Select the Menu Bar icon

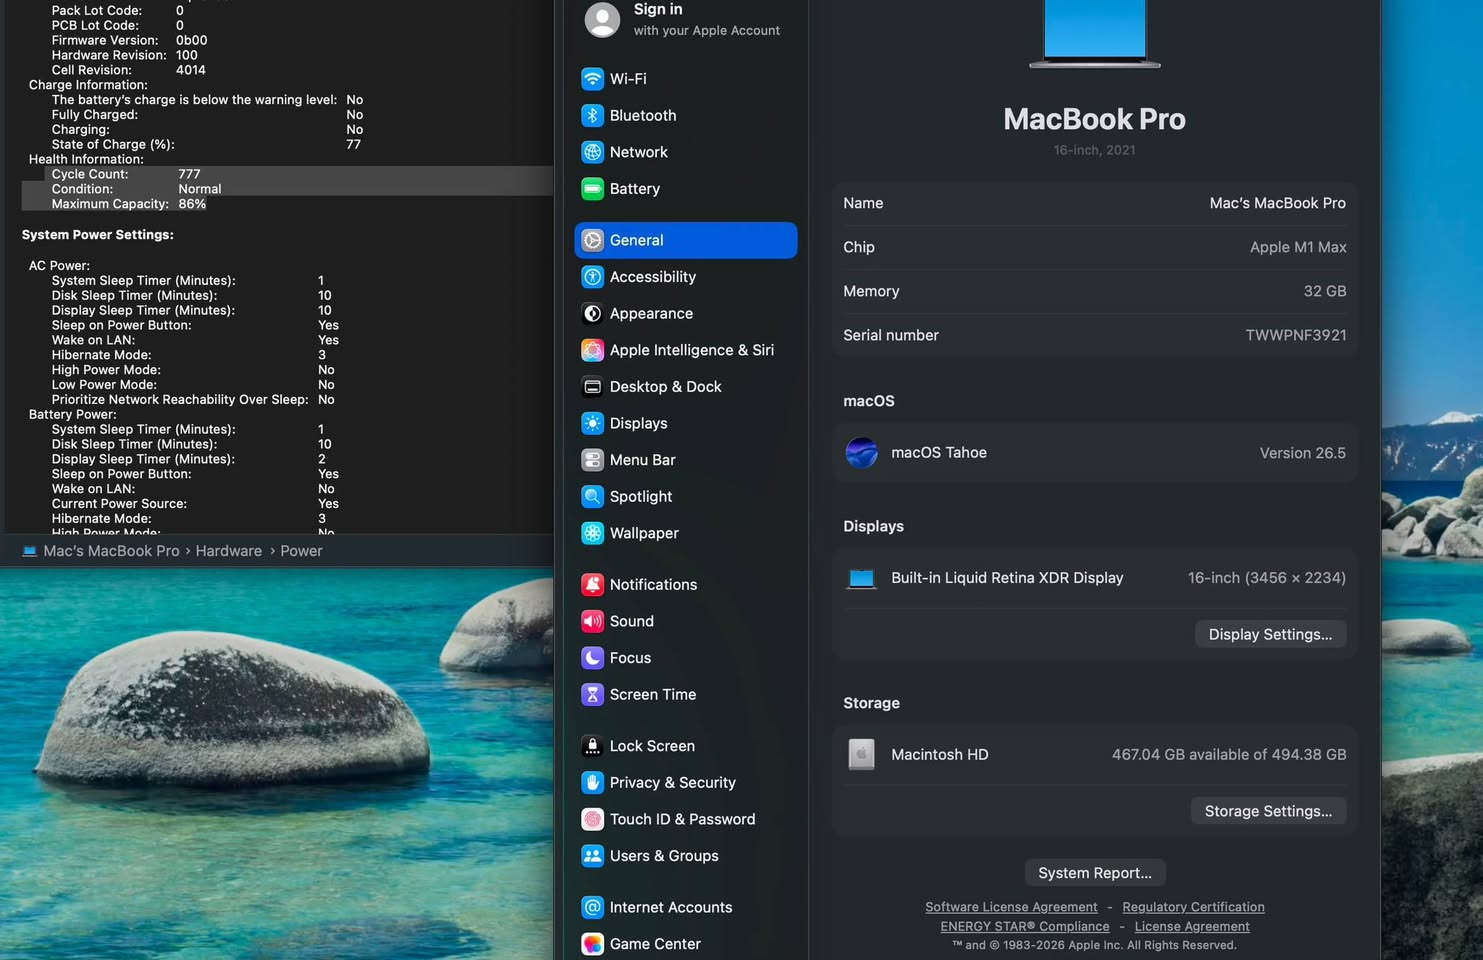592,460
